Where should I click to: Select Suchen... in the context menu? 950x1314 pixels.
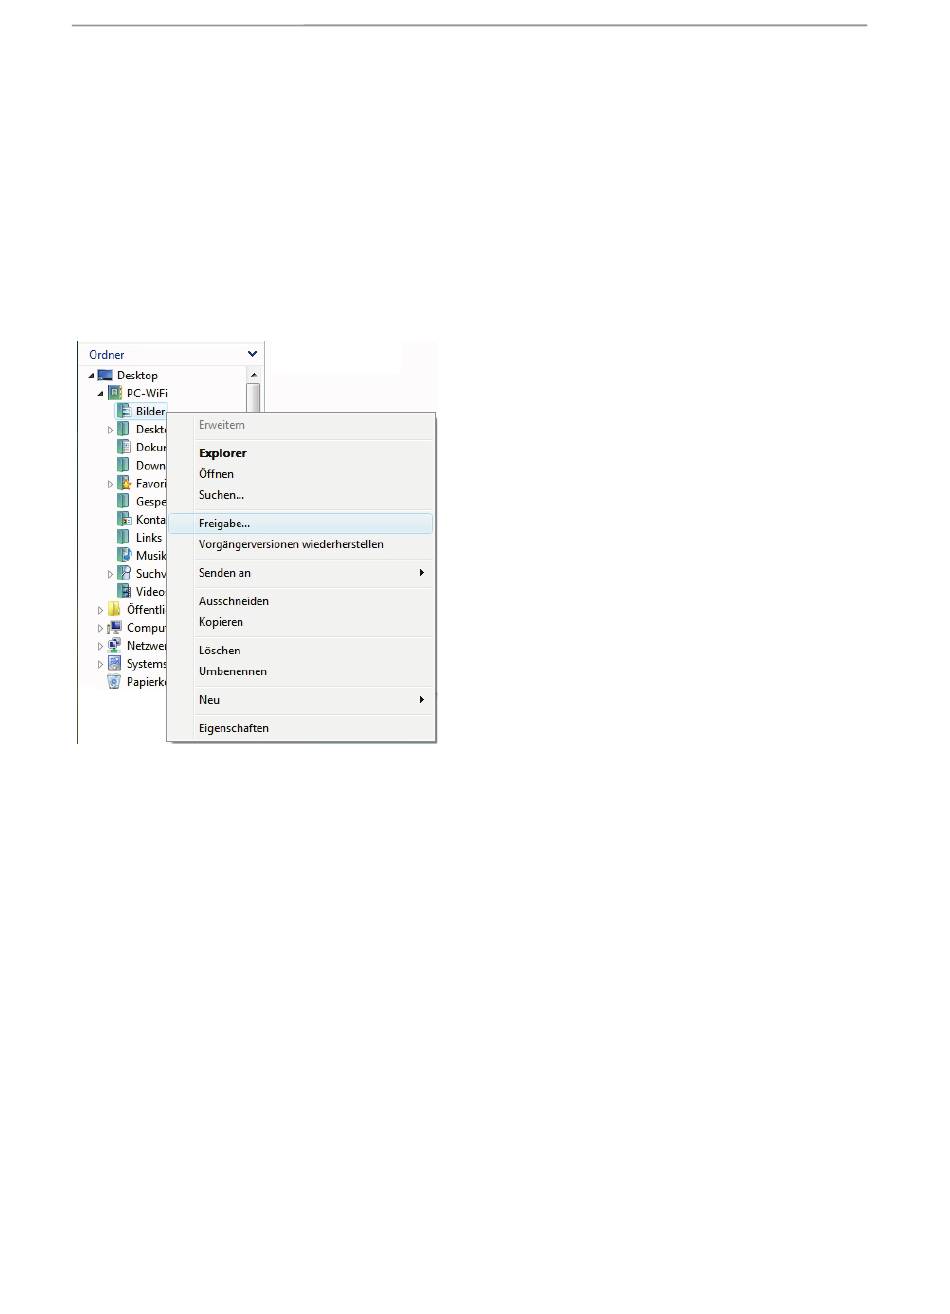click(301, 495)
